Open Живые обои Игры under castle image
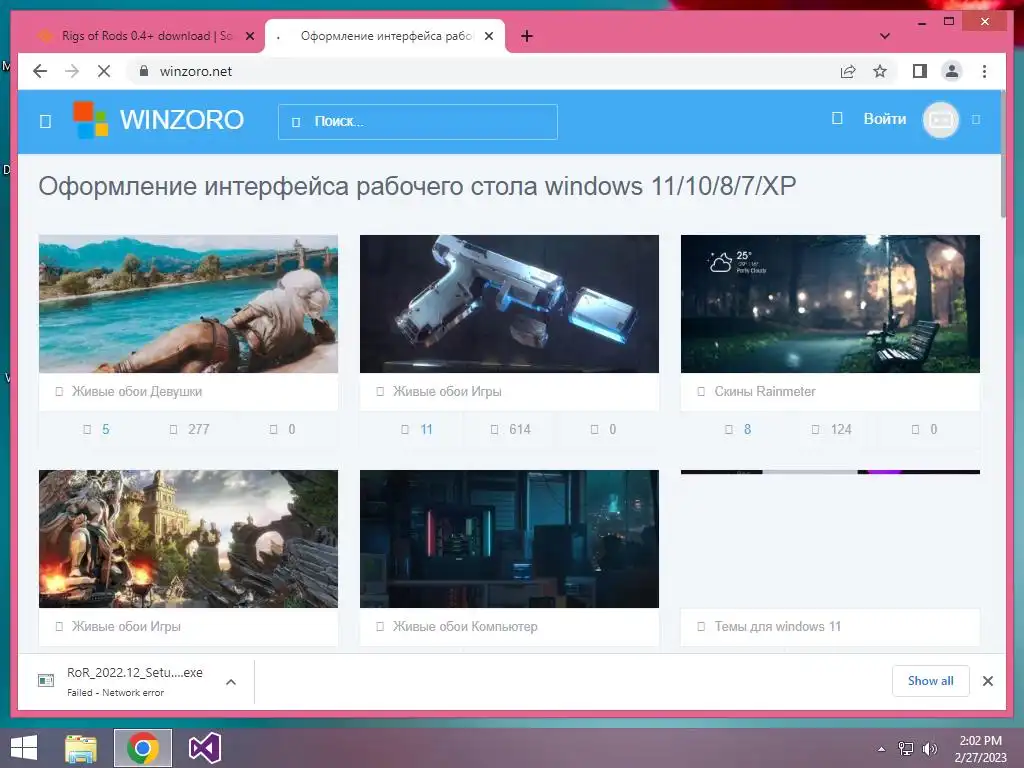Viewport: 1024px width, 768px height. [x=126, y=626]
